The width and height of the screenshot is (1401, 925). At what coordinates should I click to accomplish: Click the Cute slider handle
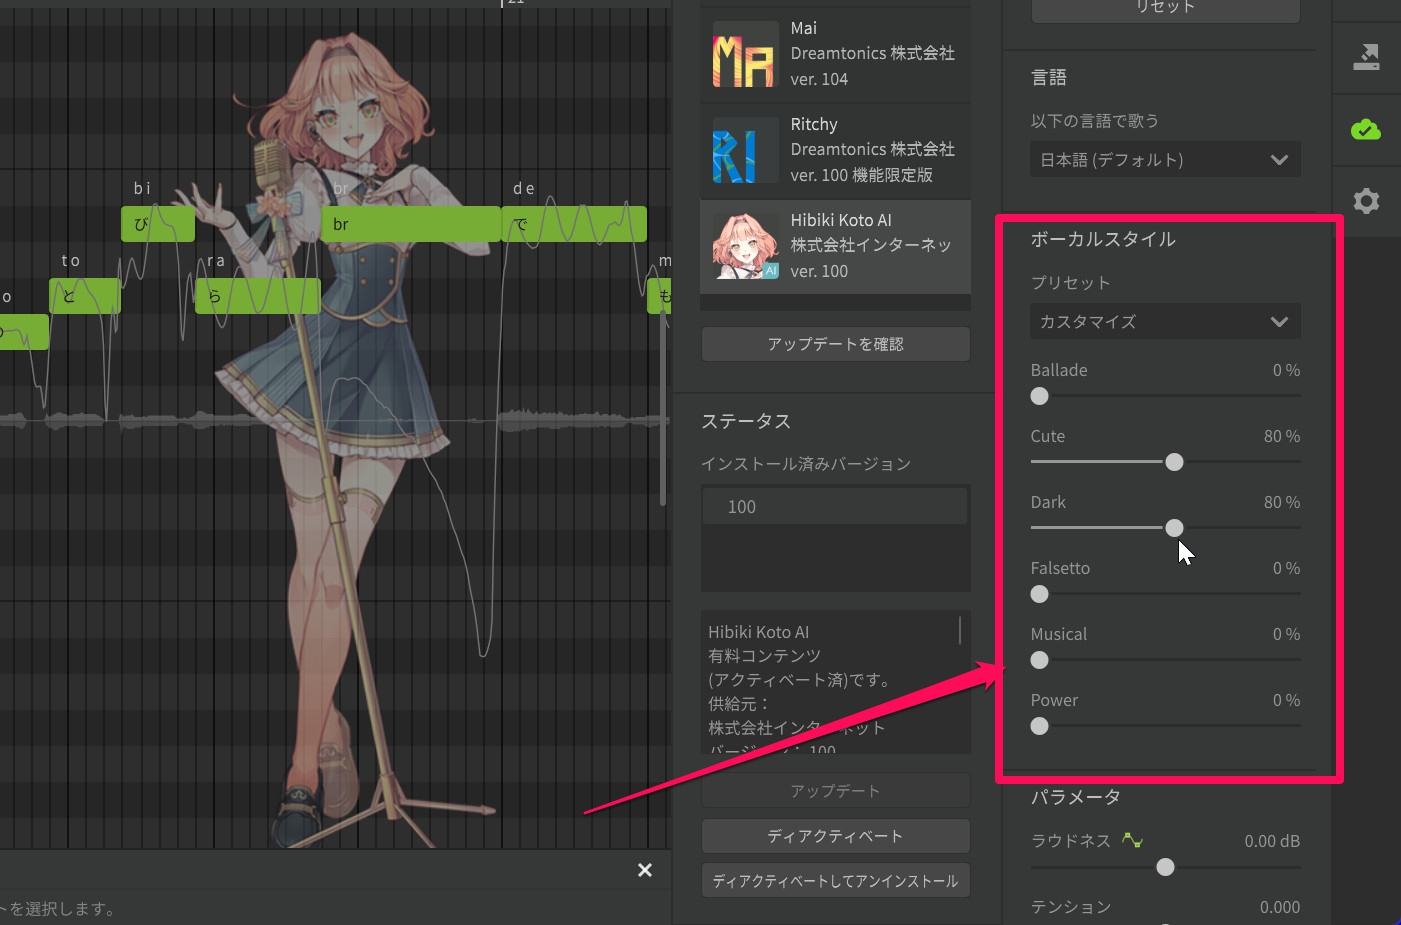point(1174,462)
